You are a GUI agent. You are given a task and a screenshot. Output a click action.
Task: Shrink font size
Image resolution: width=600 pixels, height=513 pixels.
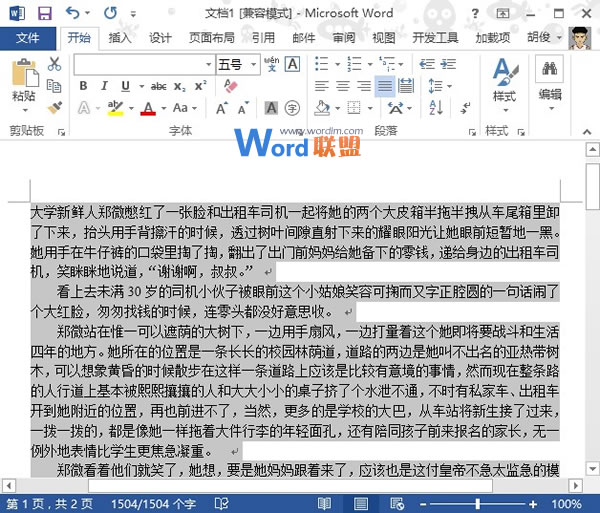point(243,109)
